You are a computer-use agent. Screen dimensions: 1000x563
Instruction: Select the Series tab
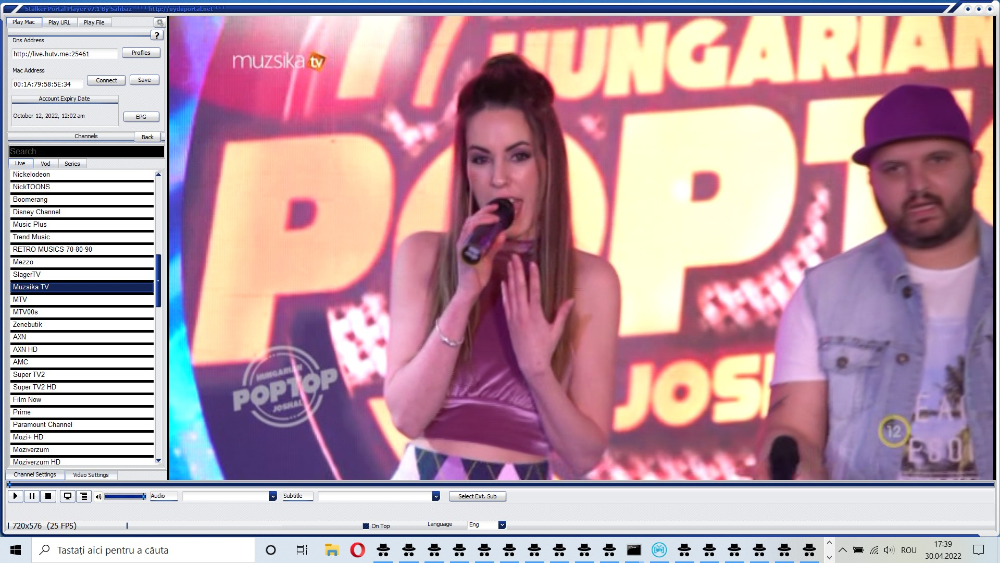[x=72, y=164]
